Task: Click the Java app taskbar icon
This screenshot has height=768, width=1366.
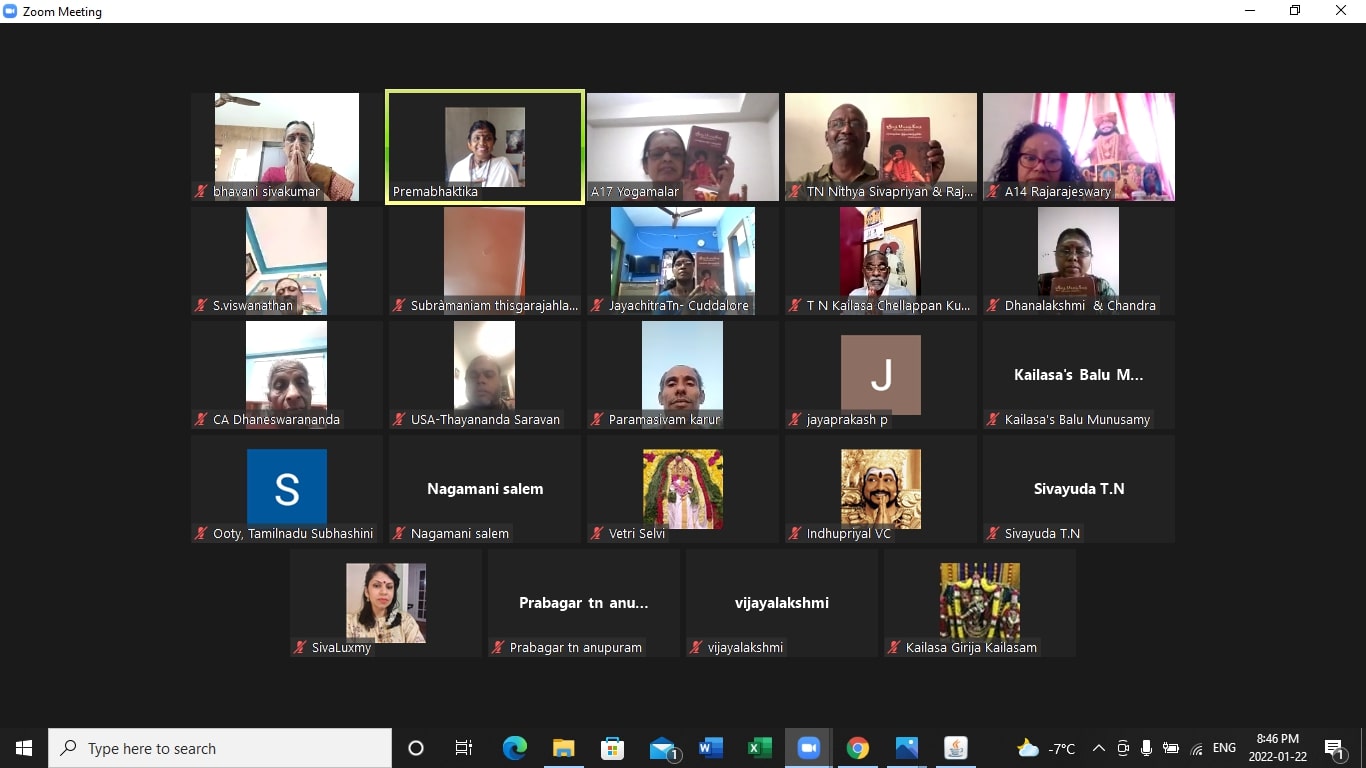Action: tap(955, 748)
